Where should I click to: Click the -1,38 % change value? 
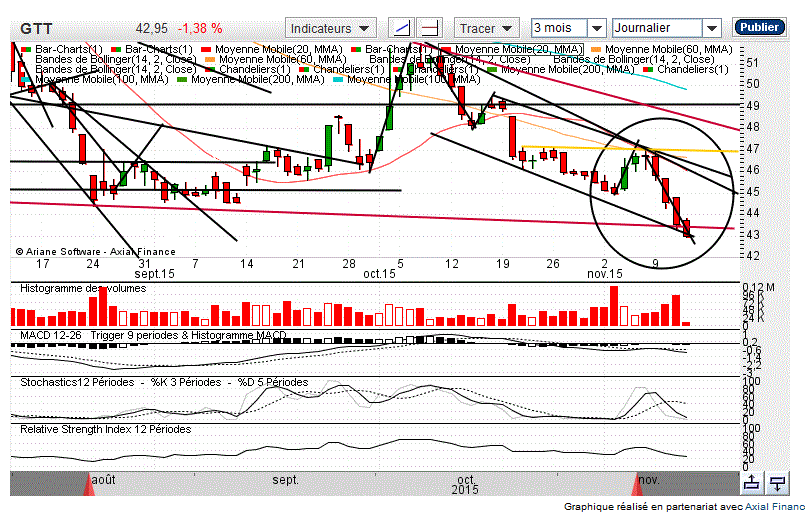[200, 29]
